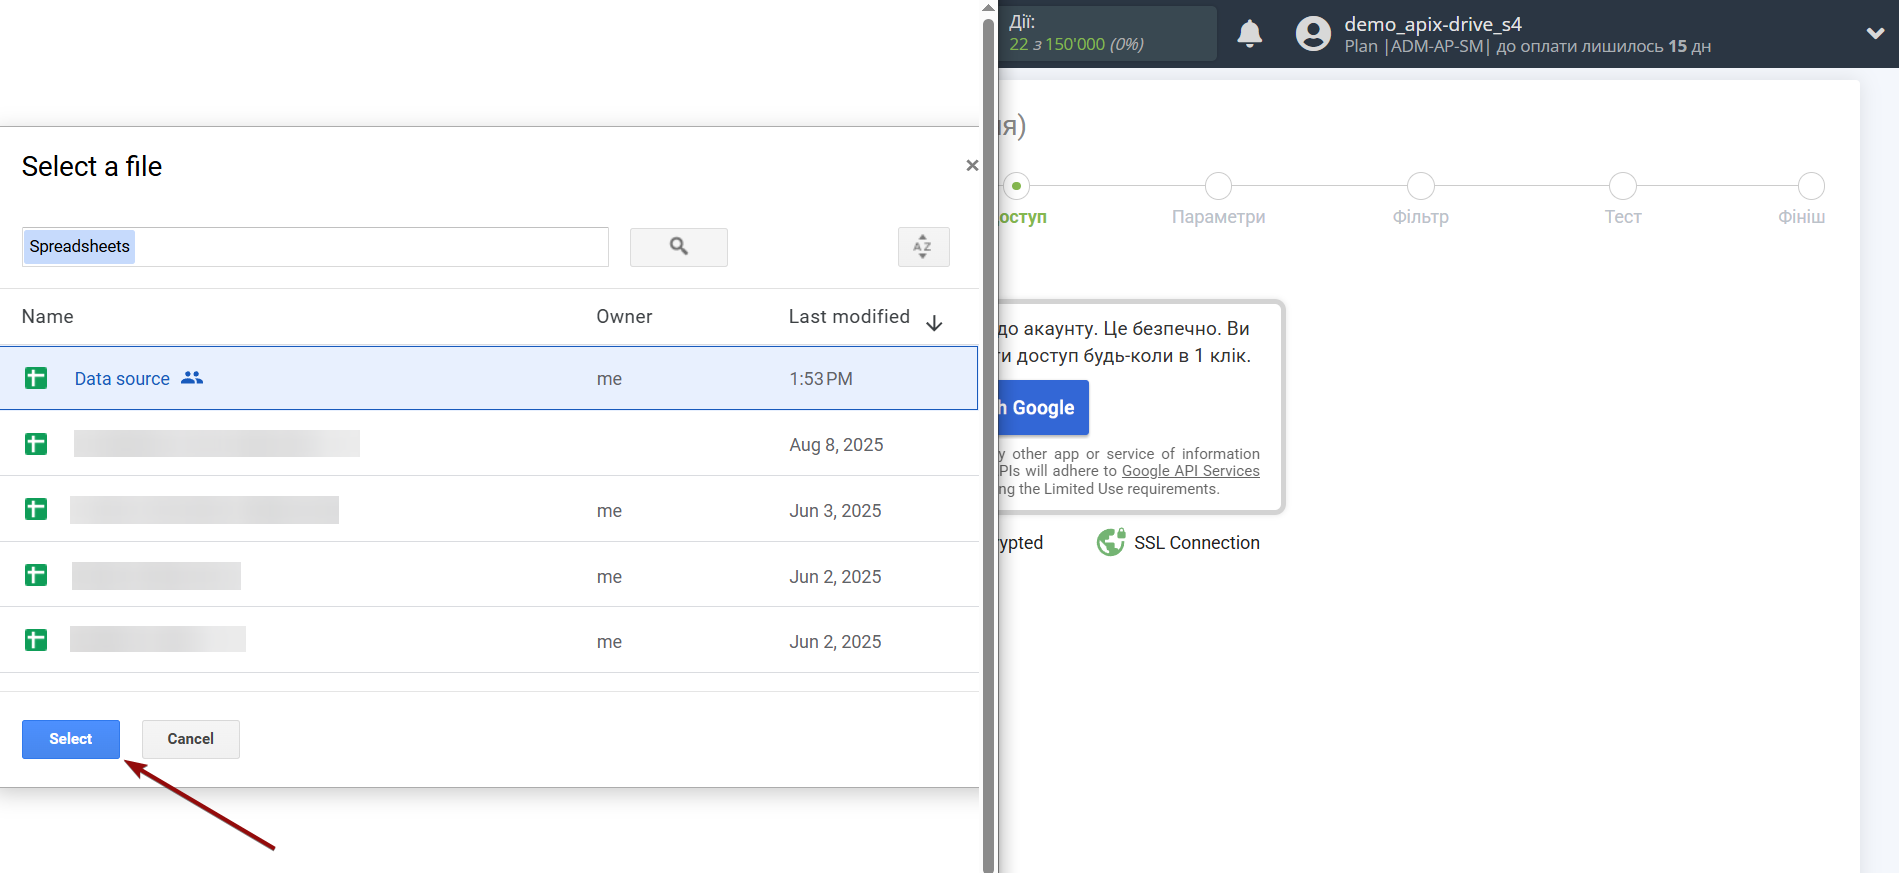Screen dimensions: 1899x873
Task: Click the user account avatar icon
Action: [x=1313, y=34]
